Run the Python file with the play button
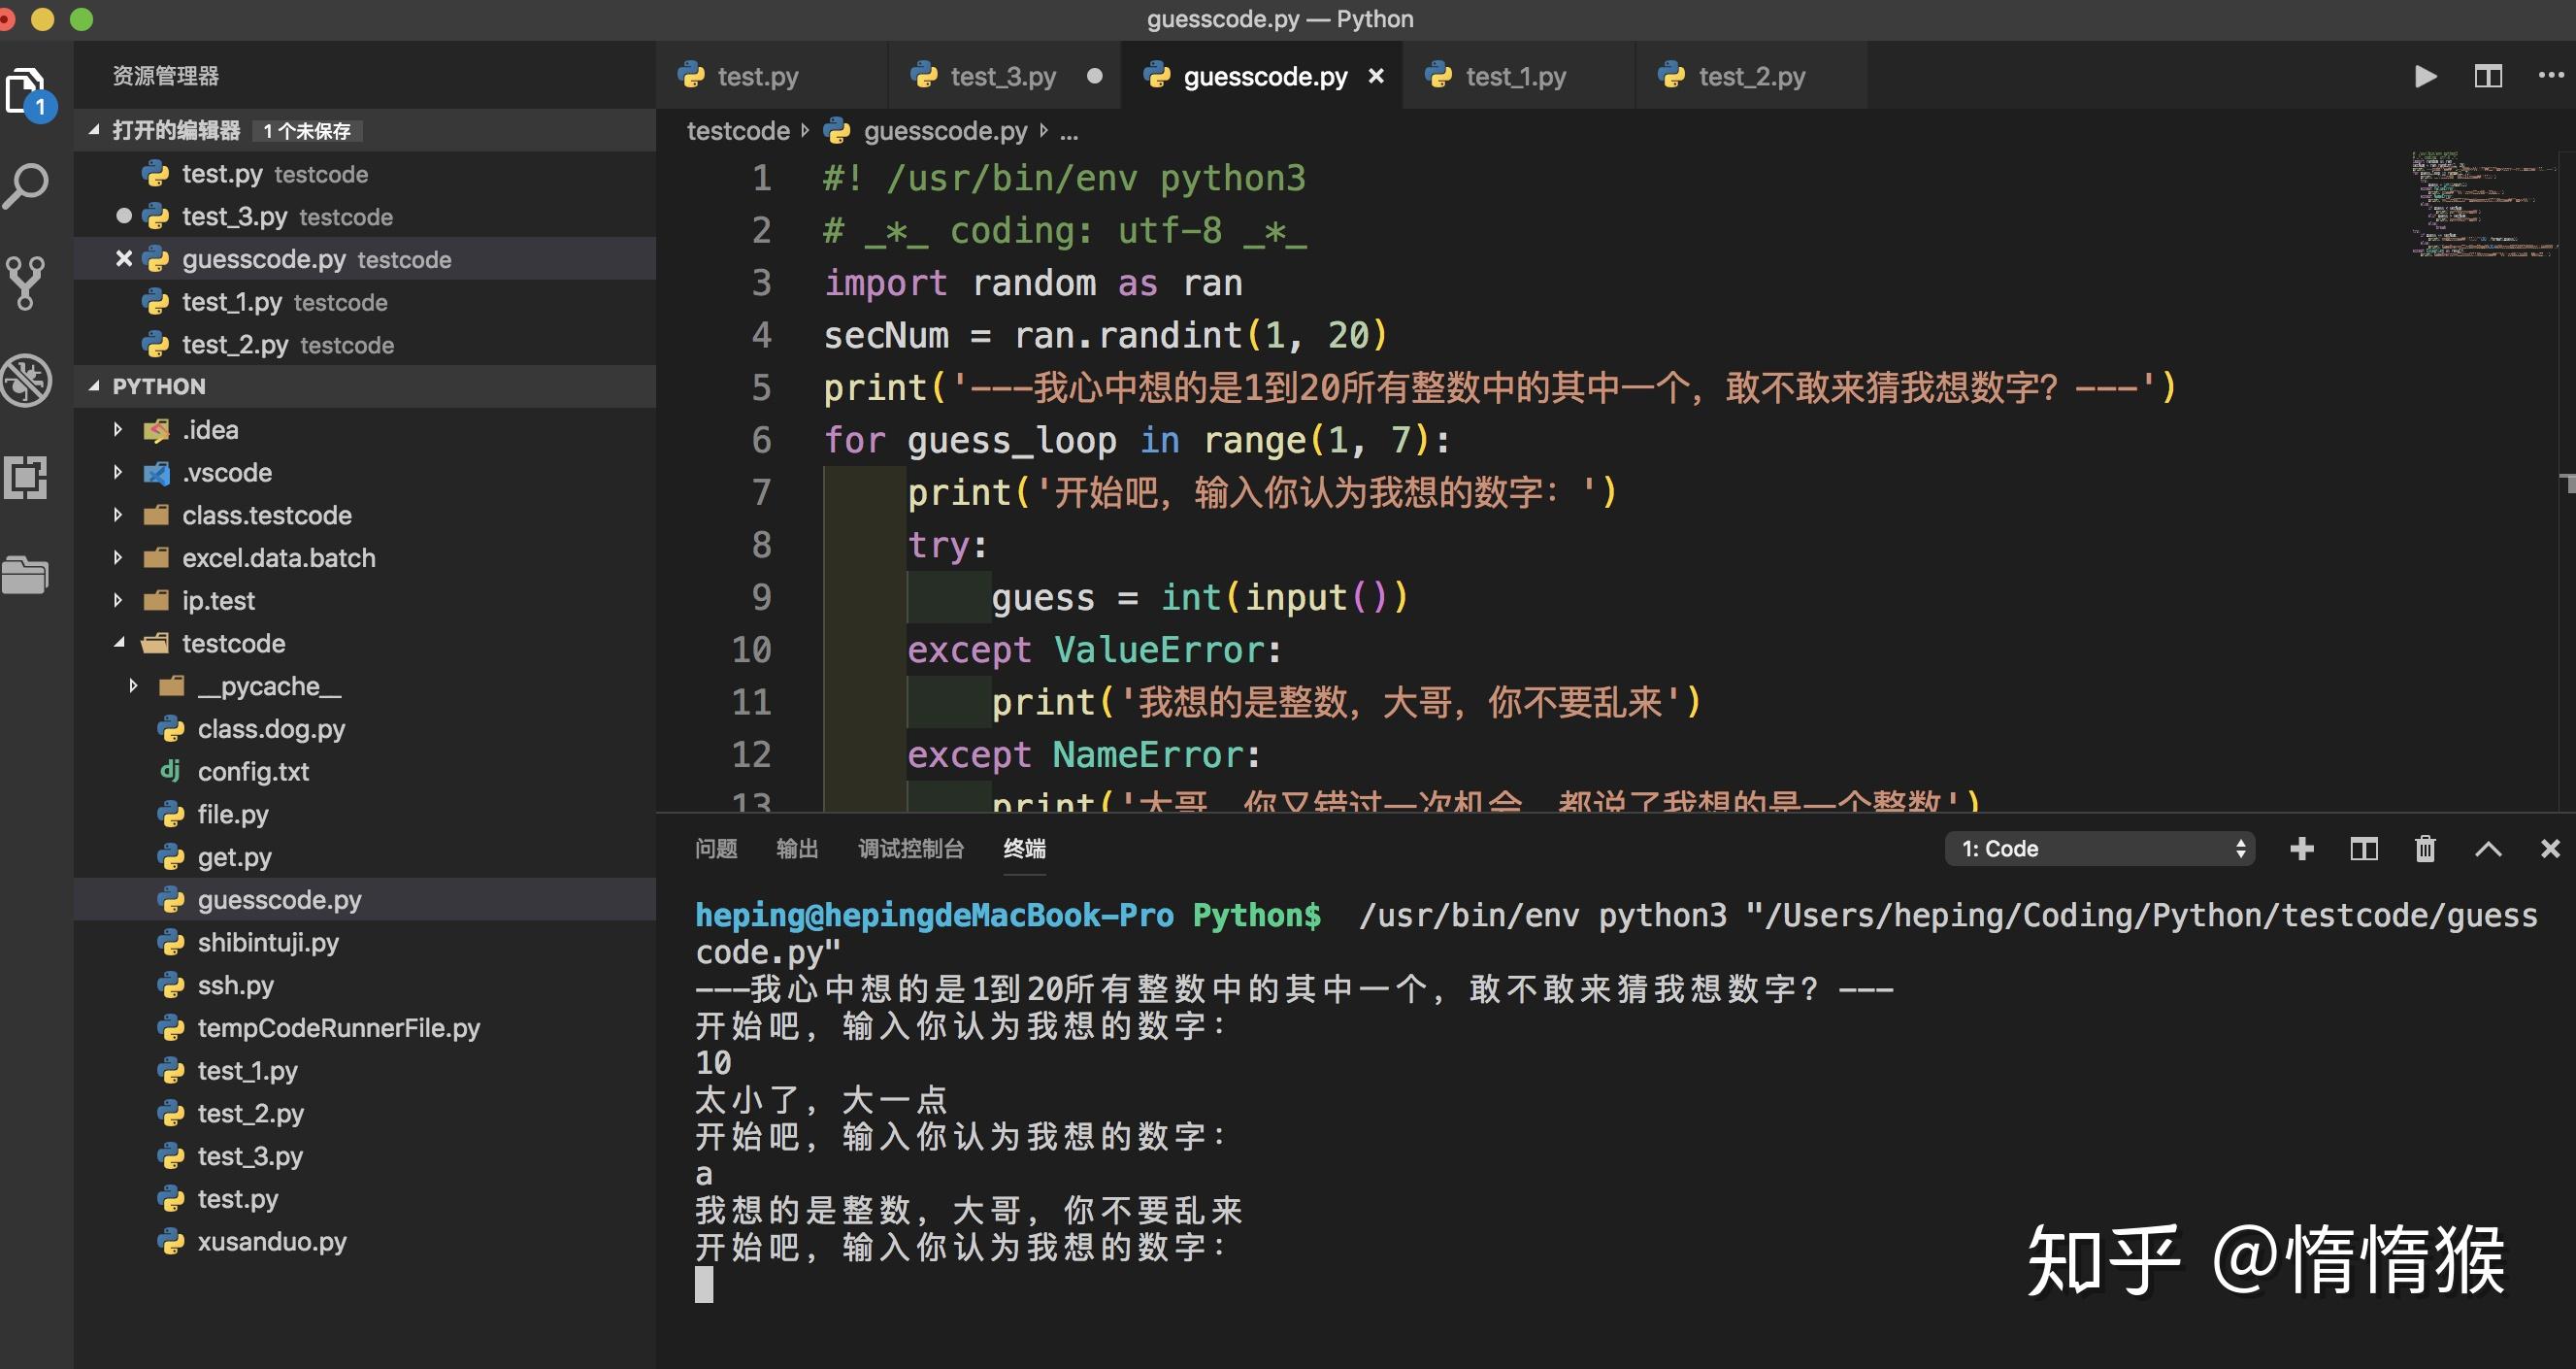 coord(2424,75)
